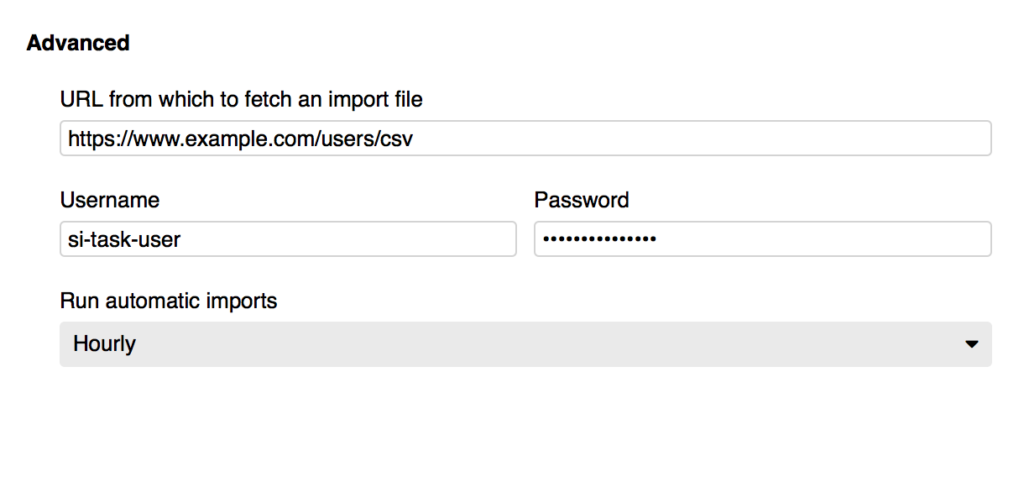
Task: Click empty space after the password dots
Action: pyautogui.click(x=823, y=239)
